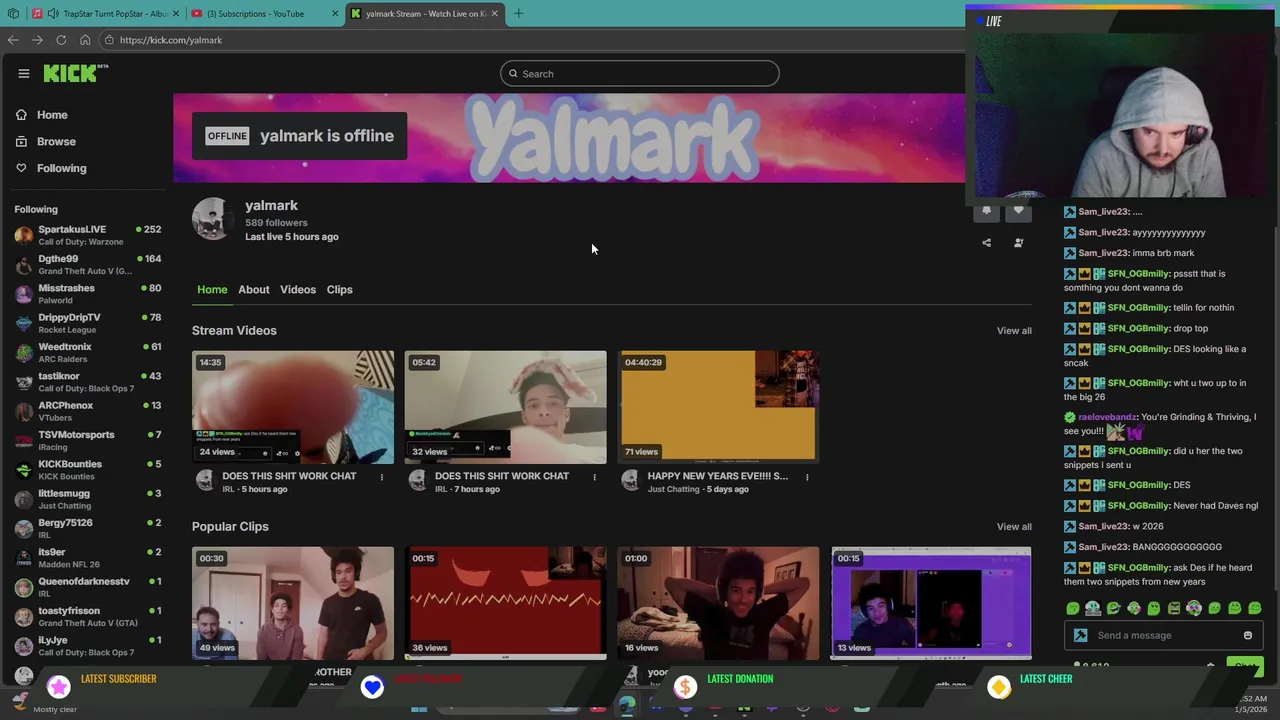Switch to the Videos channel tab

point(298,290)
